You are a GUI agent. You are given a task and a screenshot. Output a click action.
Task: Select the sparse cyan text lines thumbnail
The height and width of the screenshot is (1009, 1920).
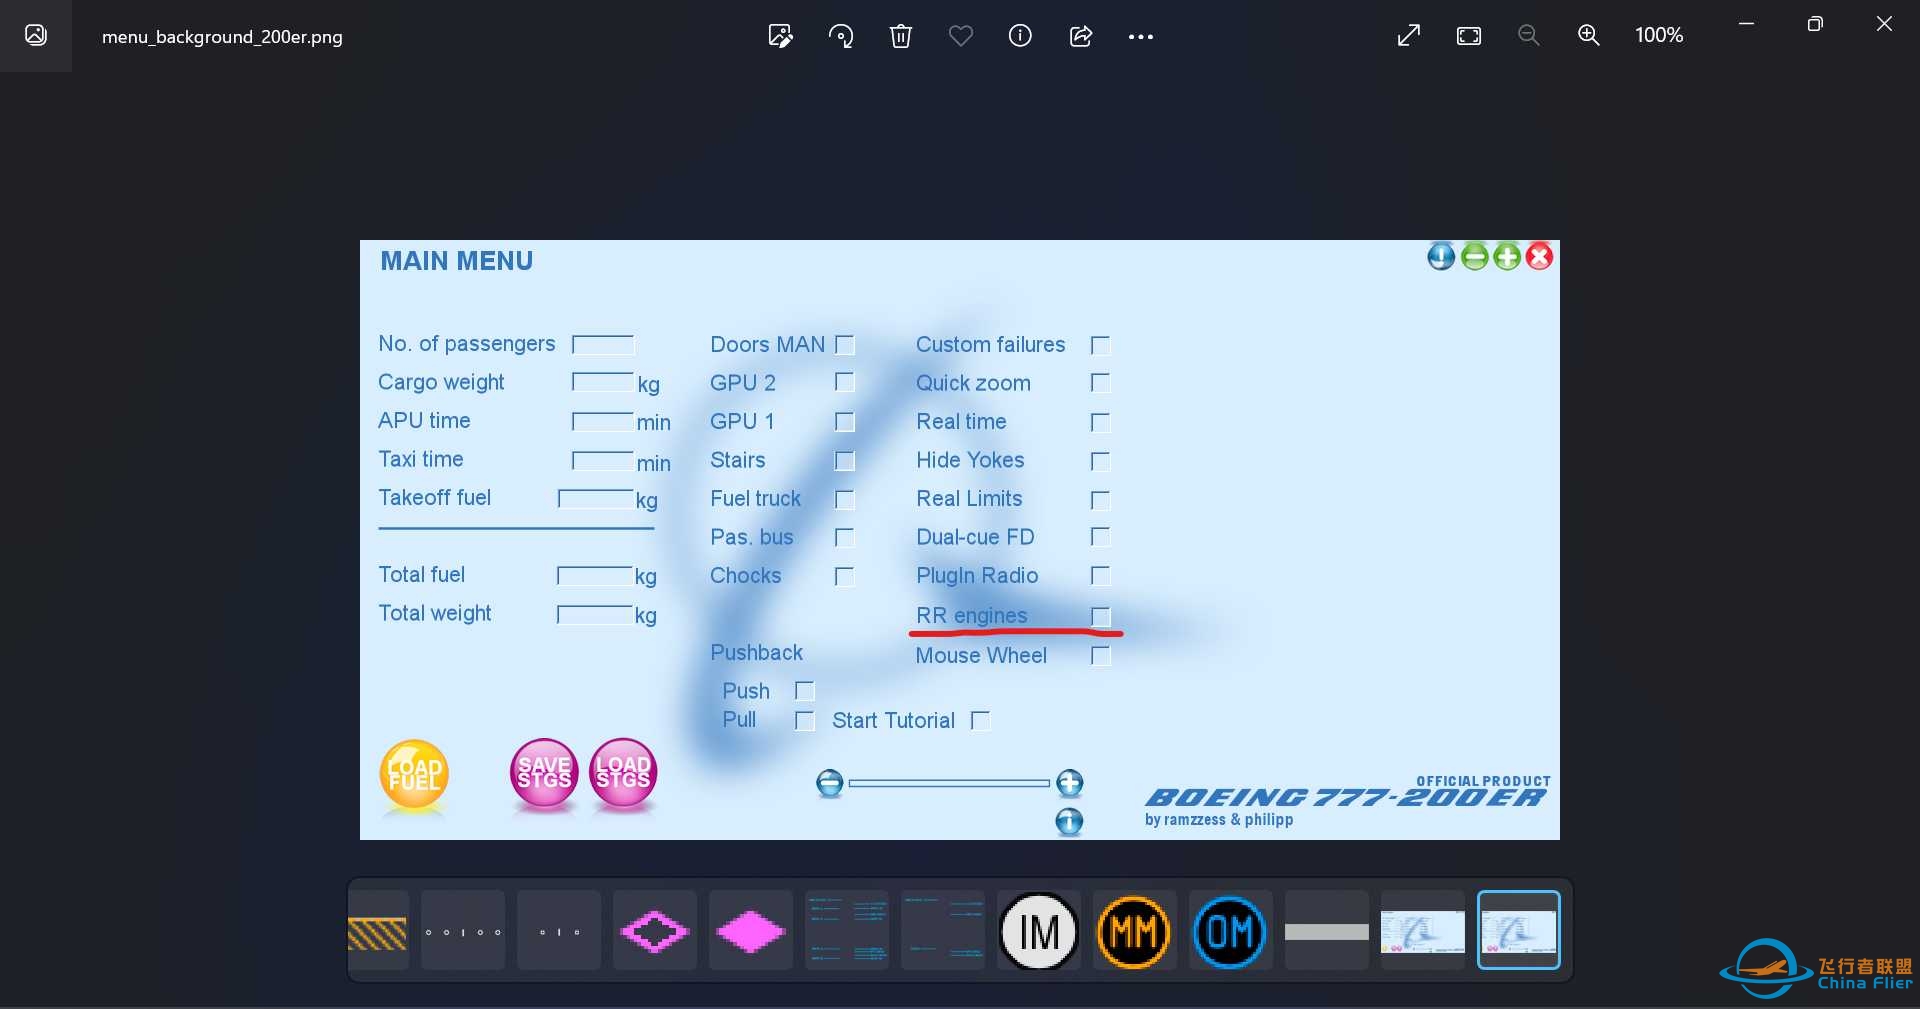pyautogui.click(x=943, y=931)
